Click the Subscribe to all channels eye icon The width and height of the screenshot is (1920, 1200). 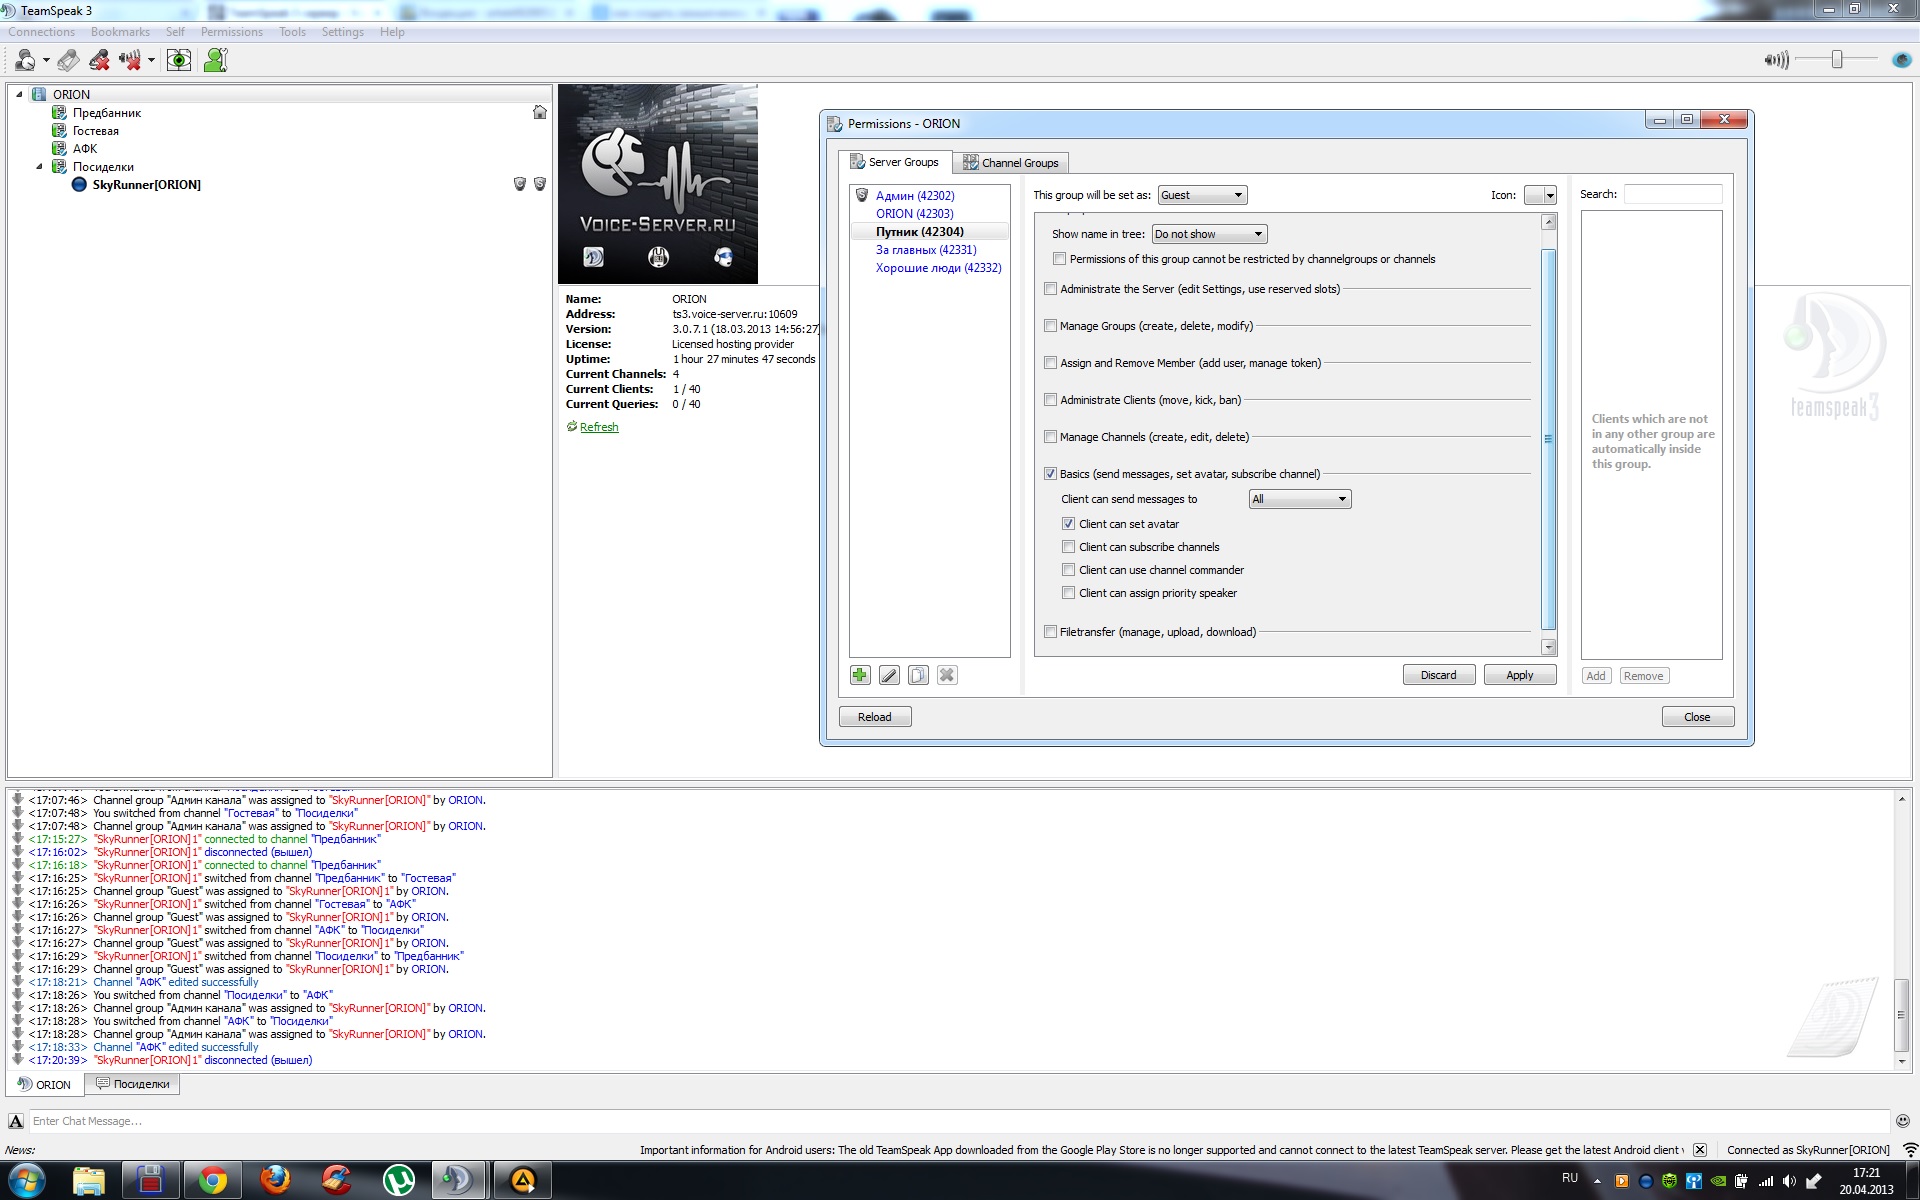coord(179,60)
